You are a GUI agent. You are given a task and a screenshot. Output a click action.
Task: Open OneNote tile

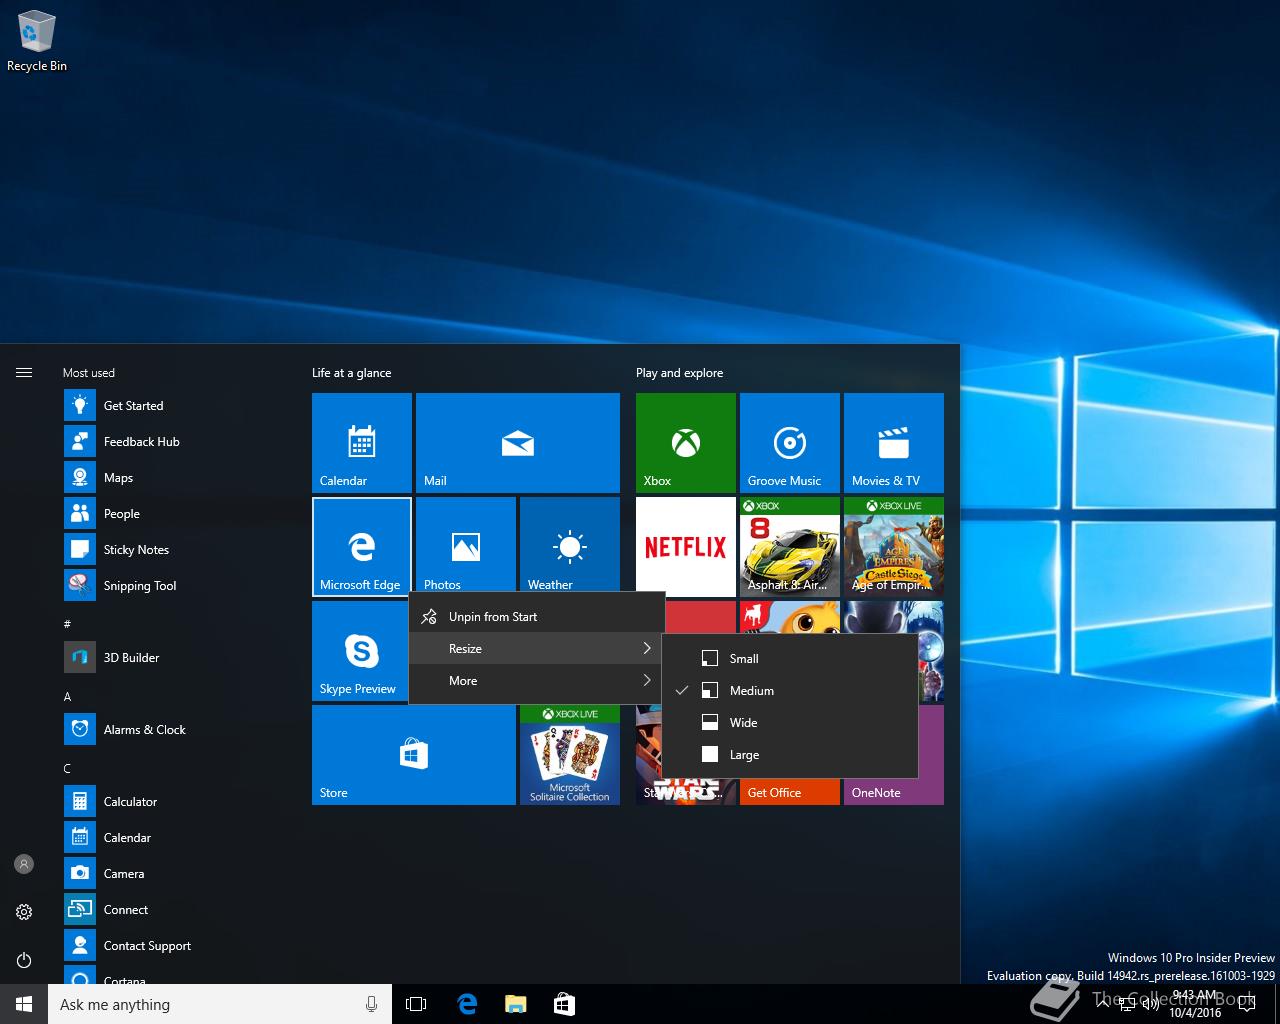pos(894,791)
